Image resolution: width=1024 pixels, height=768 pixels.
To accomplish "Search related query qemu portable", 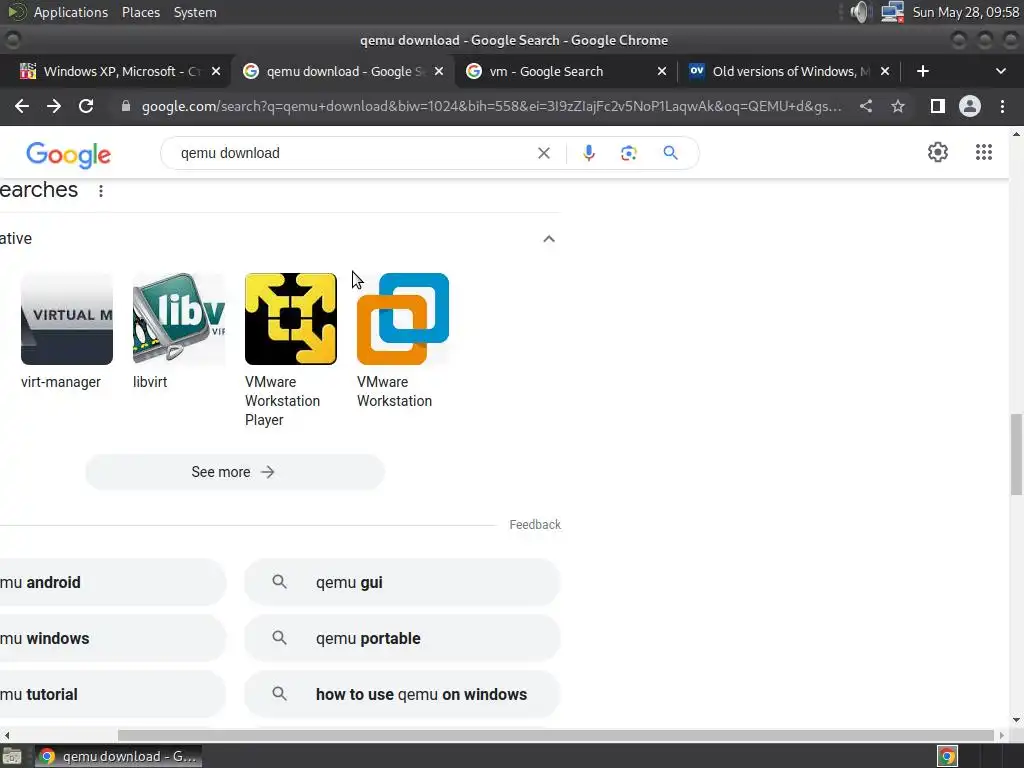I will (x=402, y=638).
